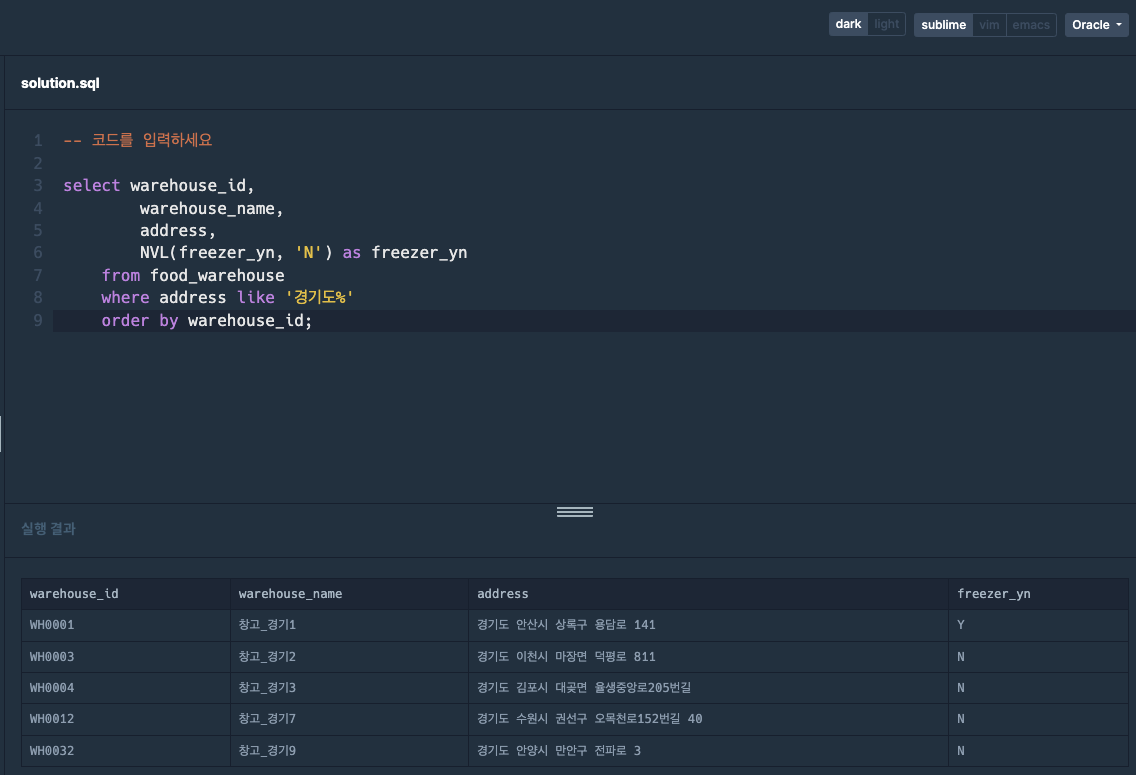Image resolution: width=1136 pixels, height=775 pixels.
Task: Grab the results panel resize handle
Action: 575,512
